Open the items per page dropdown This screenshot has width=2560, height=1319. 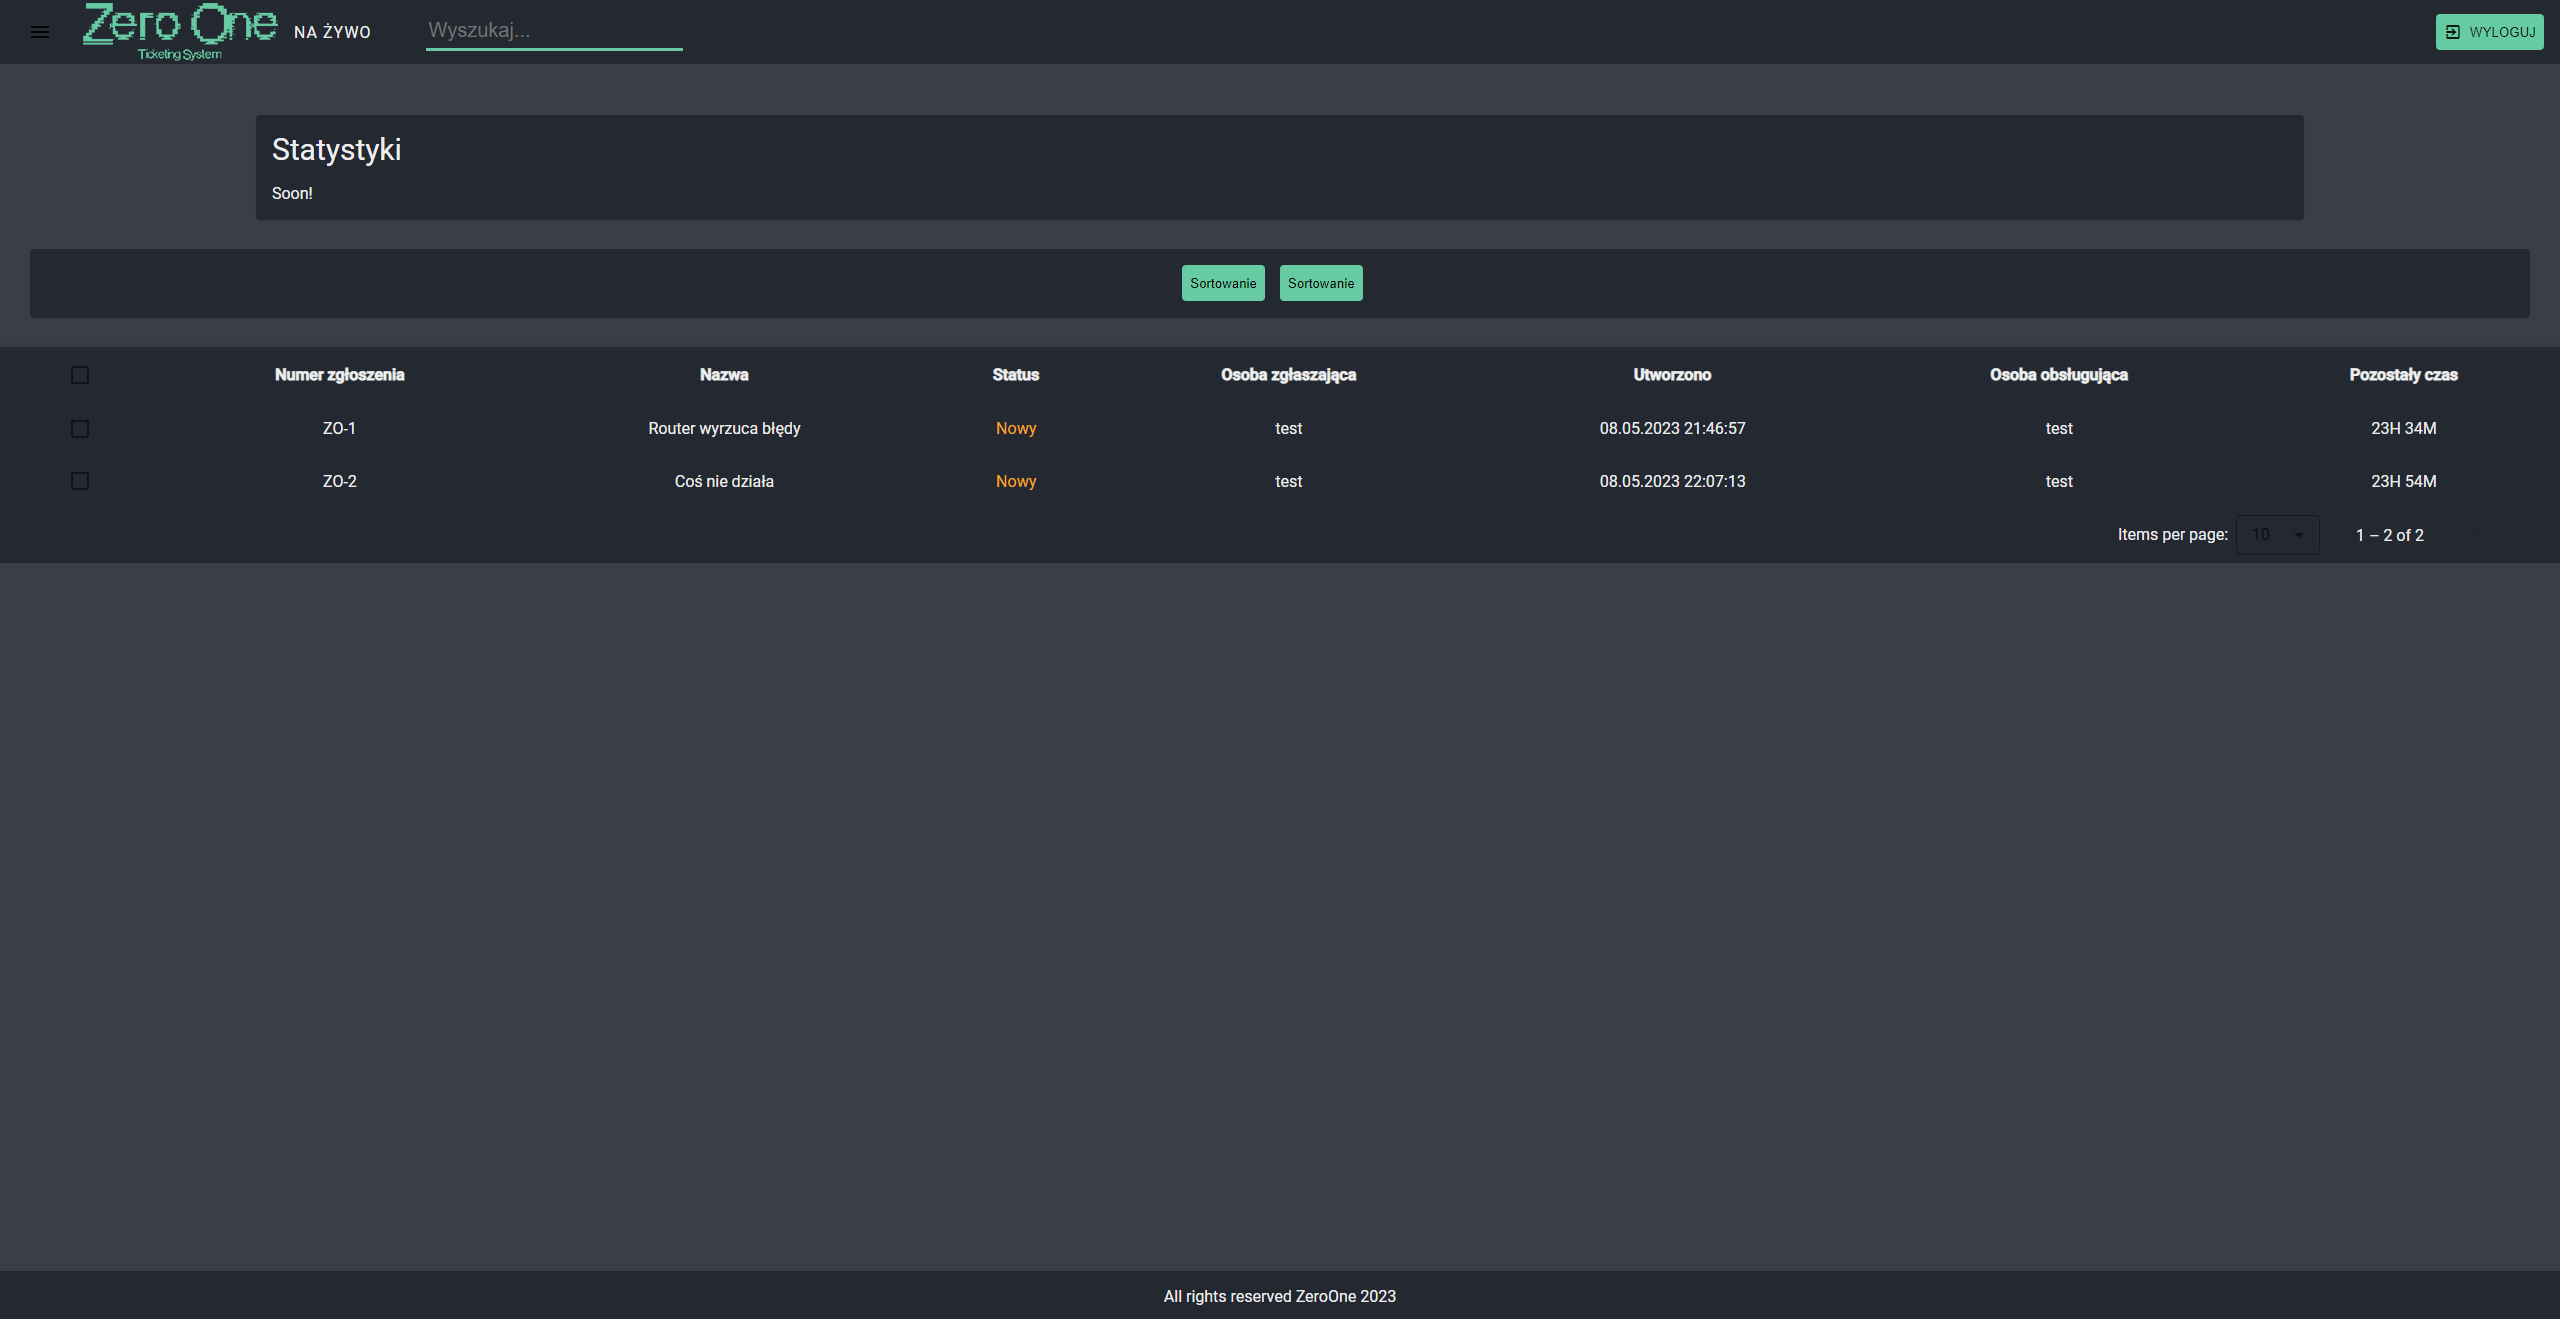click(x=2277, y=535)
